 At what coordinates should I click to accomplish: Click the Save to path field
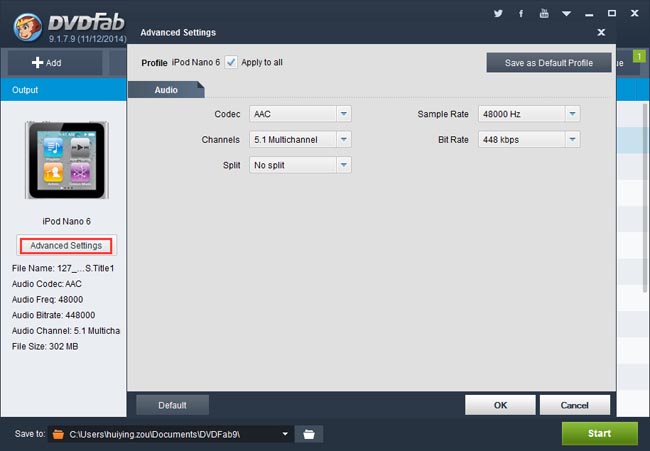tap(170, 434)
